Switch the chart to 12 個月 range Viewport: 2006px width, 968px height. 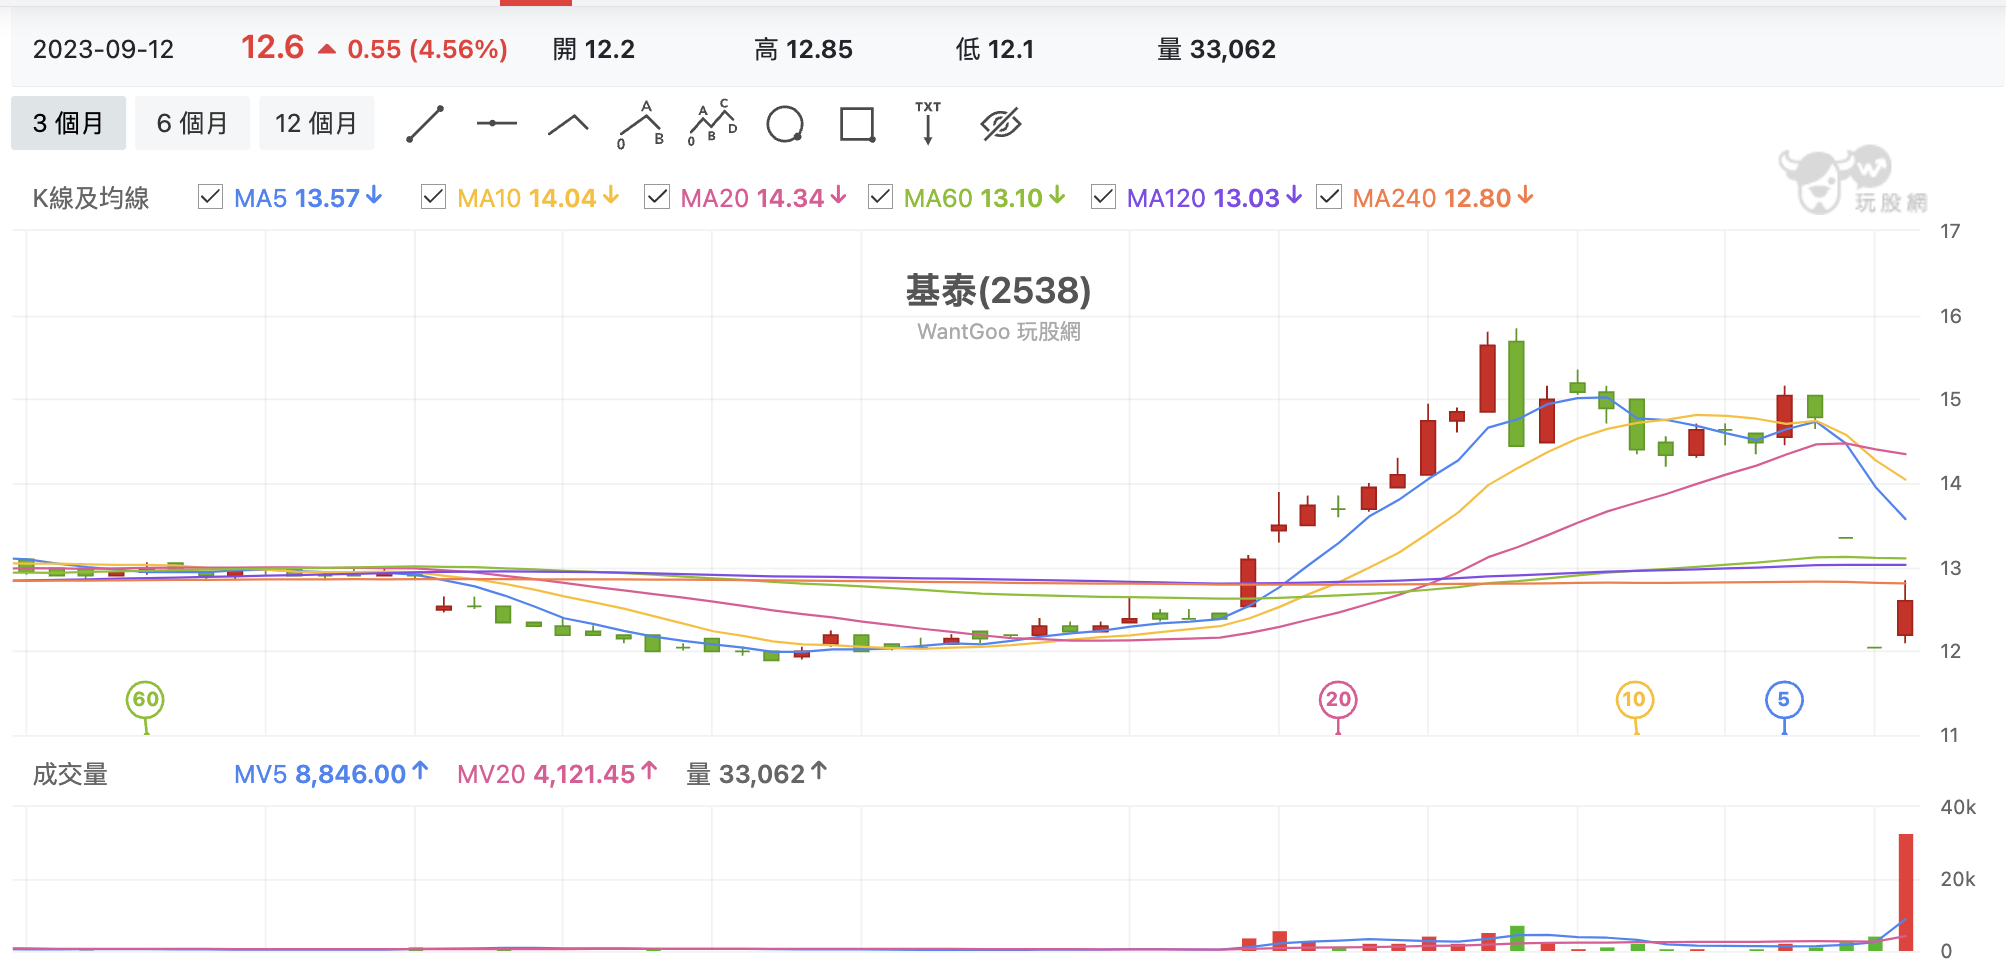(x=316, y=123)
